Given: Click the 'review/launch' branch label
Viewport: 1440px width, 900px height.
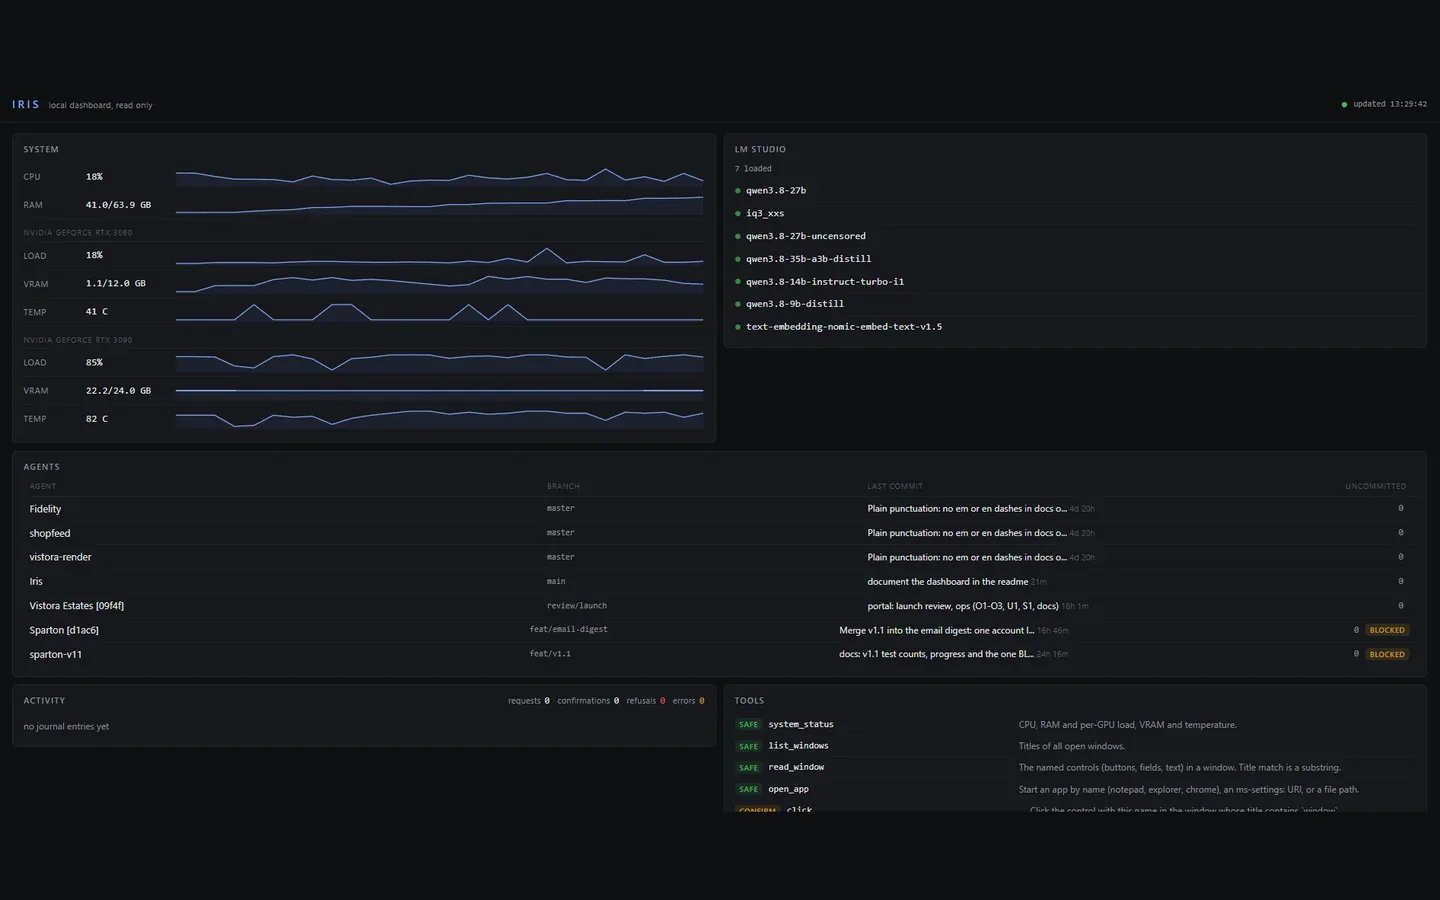Looking at the screenshot, I should [x=576, y=605].
